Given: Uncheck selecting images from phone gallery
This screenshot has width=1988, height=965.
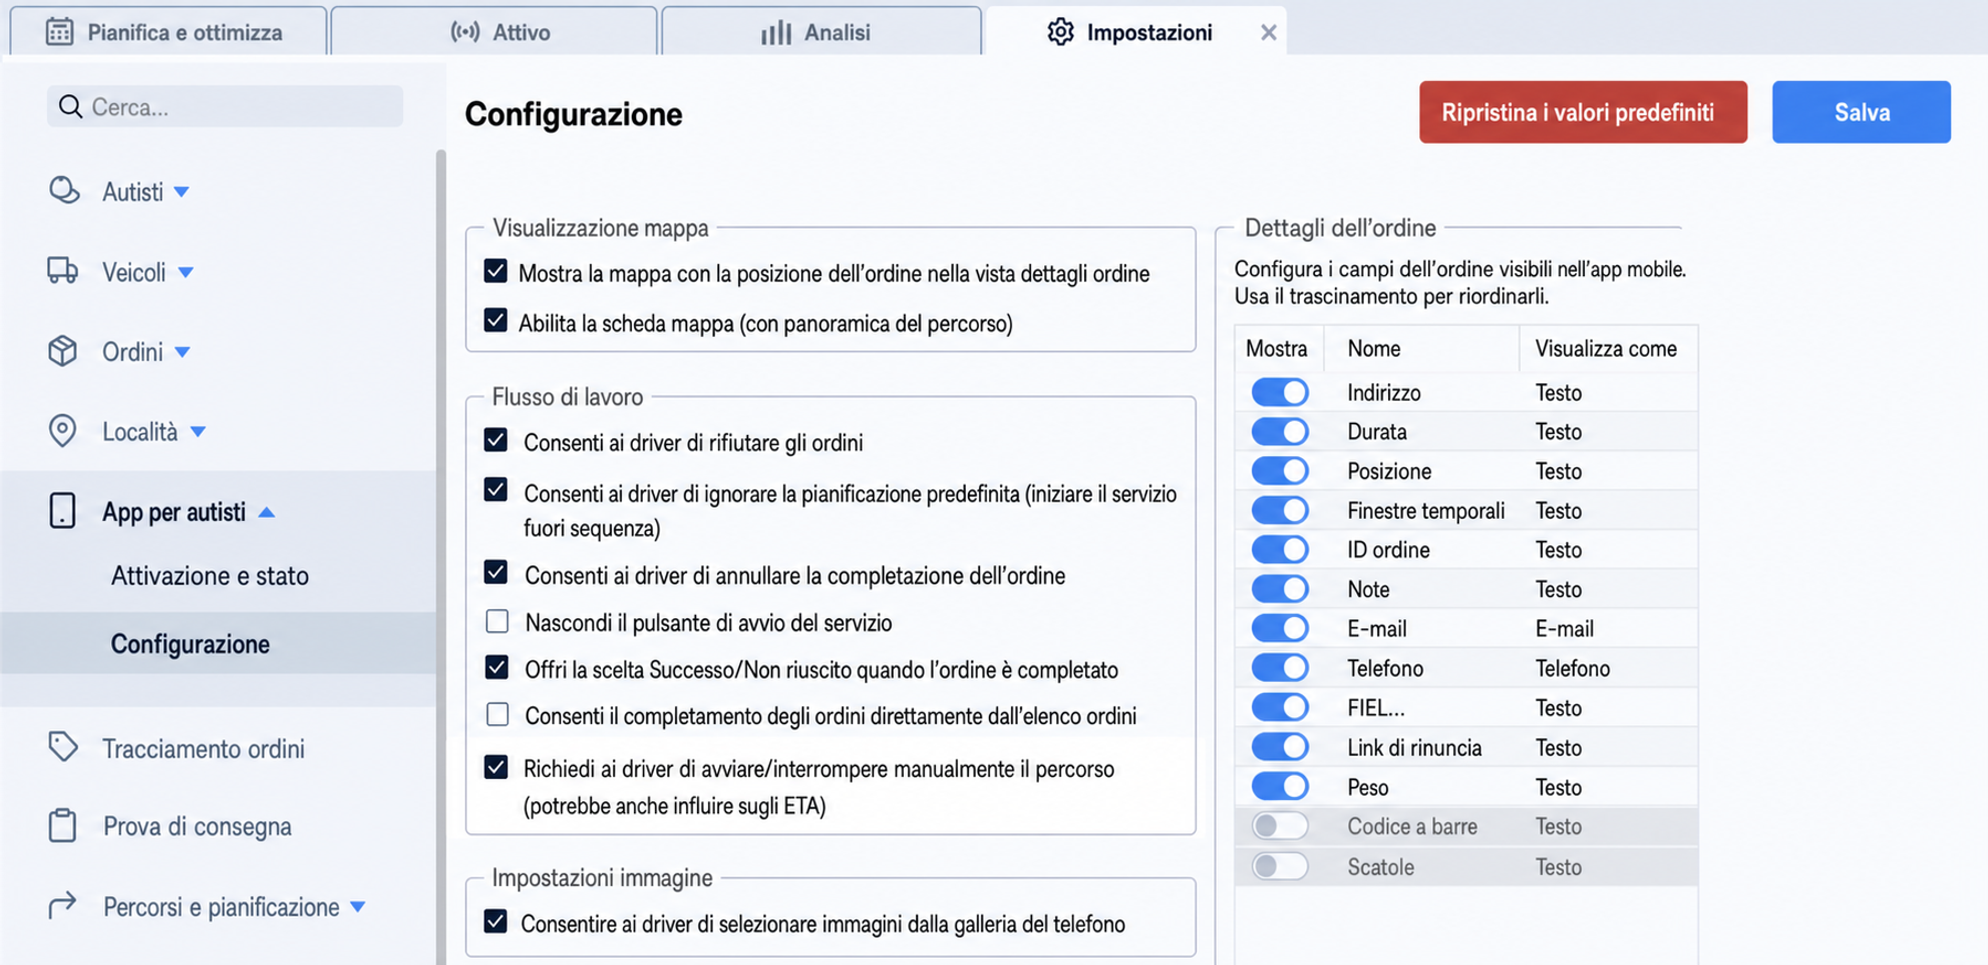Looking at the screenshot, I should [x=495, y=921].
